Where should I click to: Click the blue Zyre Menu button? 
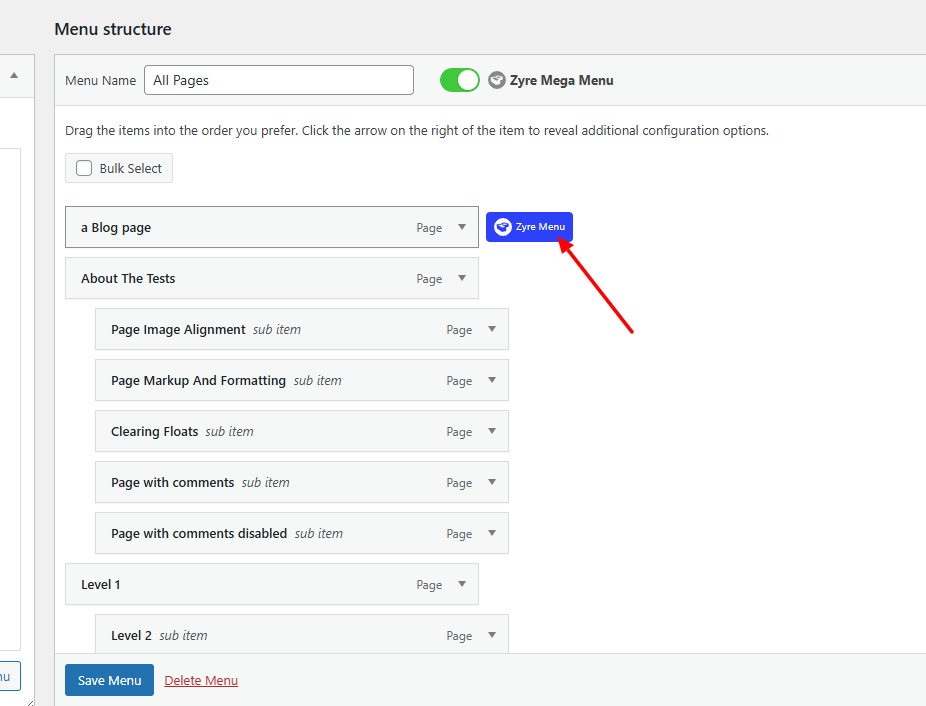pos(529,227)
